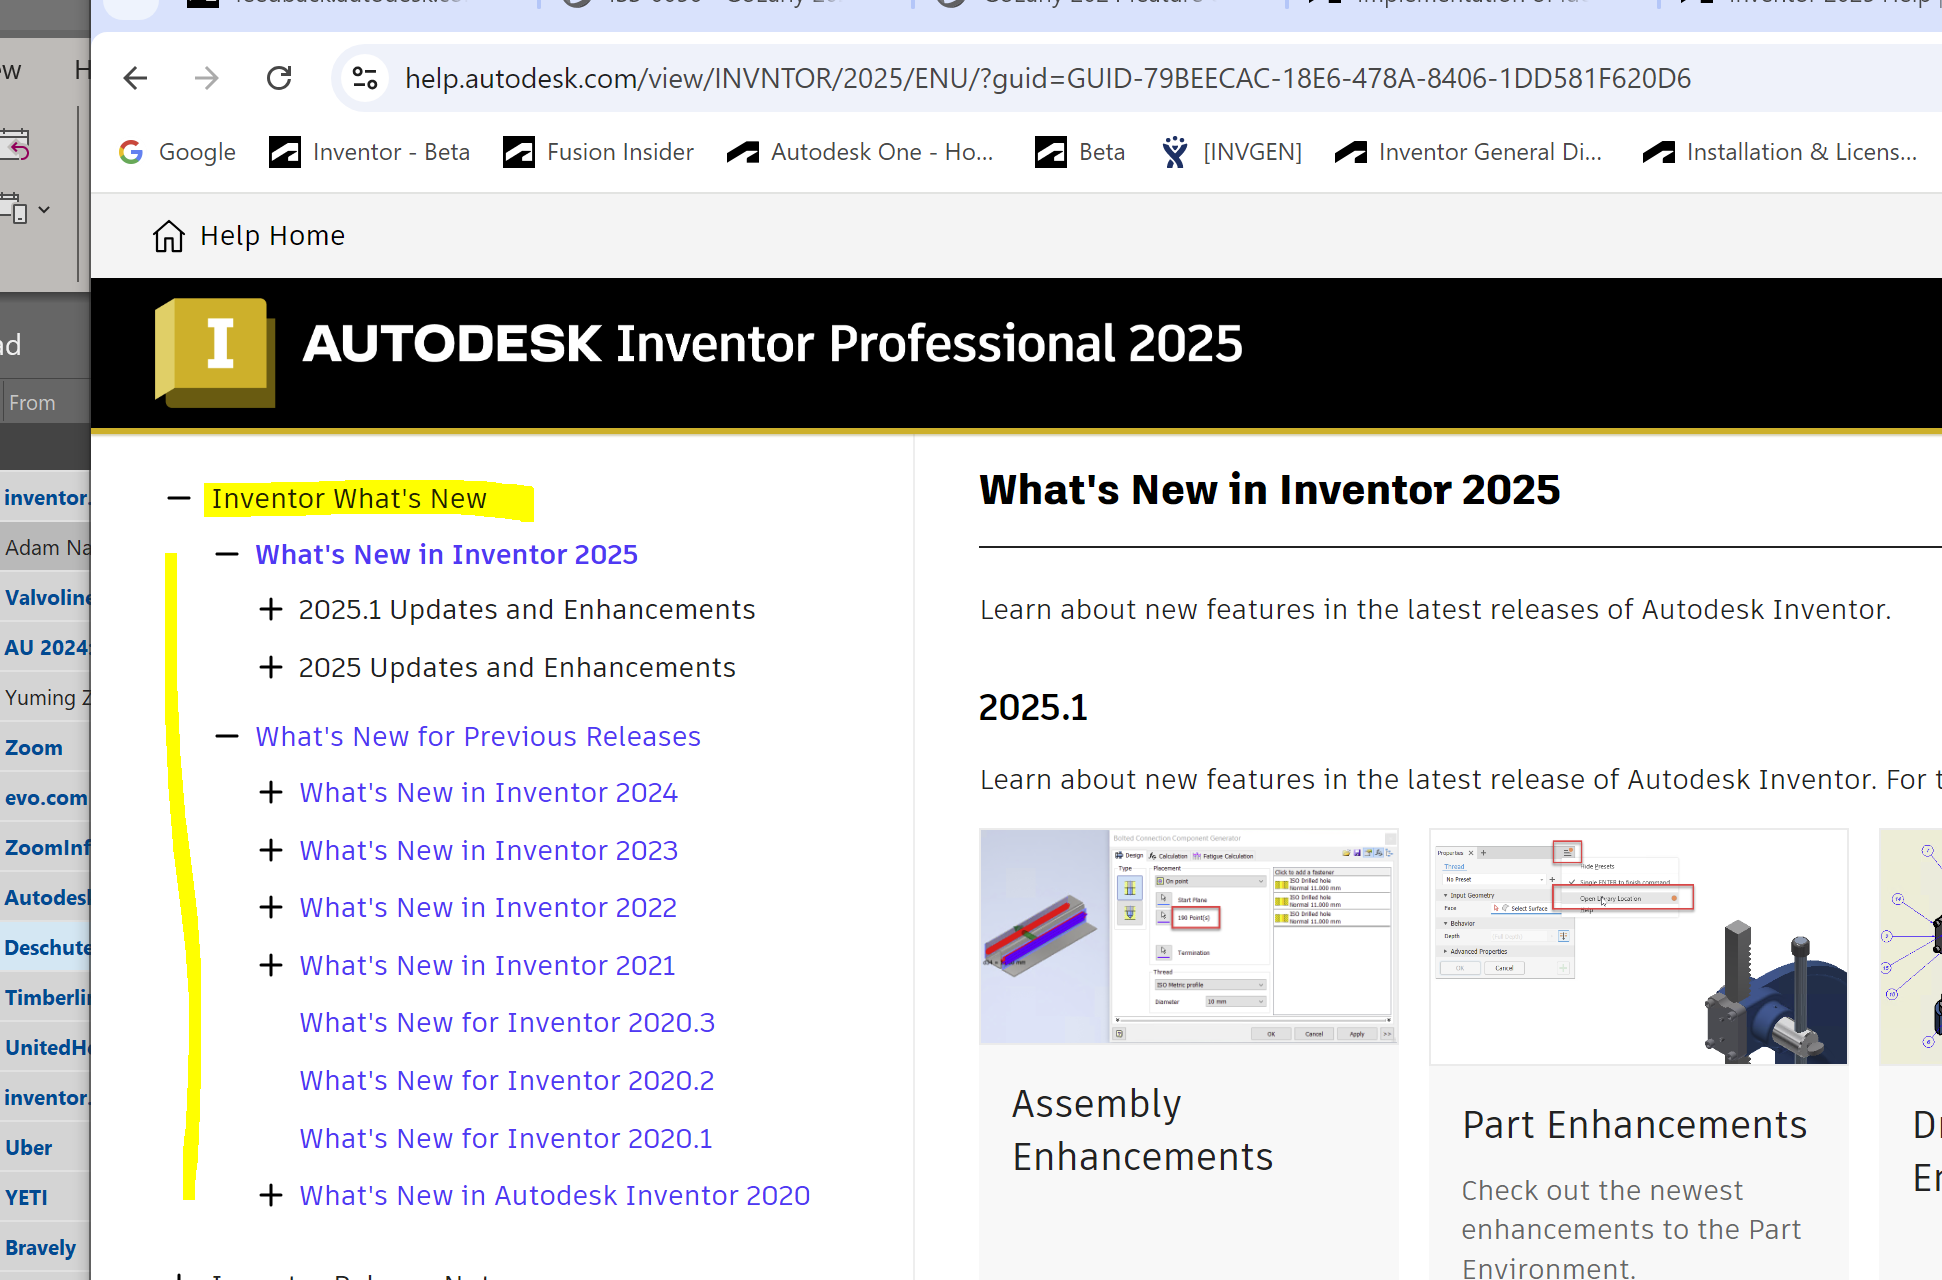
Task: Reload the help page
Action: 279,78
